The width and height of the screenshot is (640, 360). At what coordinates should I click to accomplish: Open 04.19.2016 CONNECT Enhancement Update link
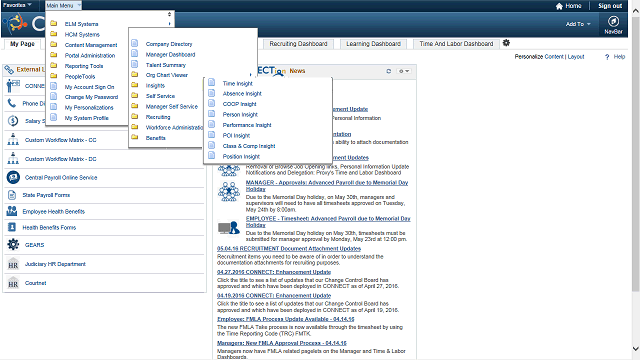pyautogui.click(x=274, y=296)
